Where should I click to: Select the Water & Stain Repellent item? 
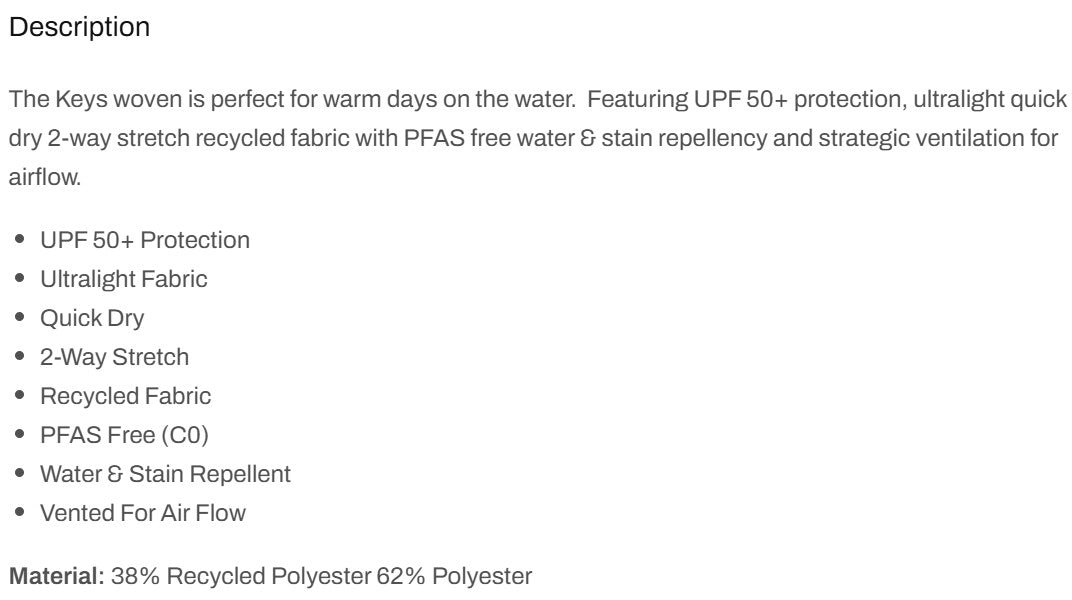[165, 474]
